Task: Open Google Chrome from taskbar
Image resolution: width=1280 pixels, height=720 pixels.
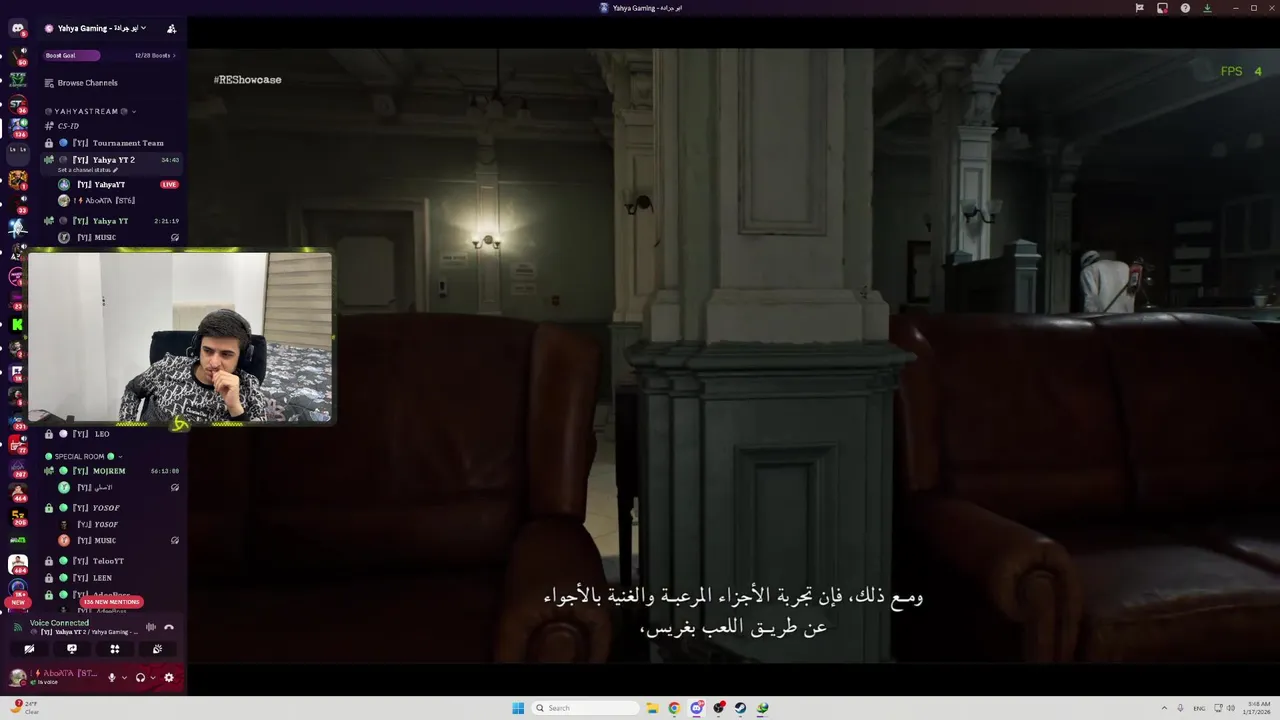Action: click(x=674, y=708)
